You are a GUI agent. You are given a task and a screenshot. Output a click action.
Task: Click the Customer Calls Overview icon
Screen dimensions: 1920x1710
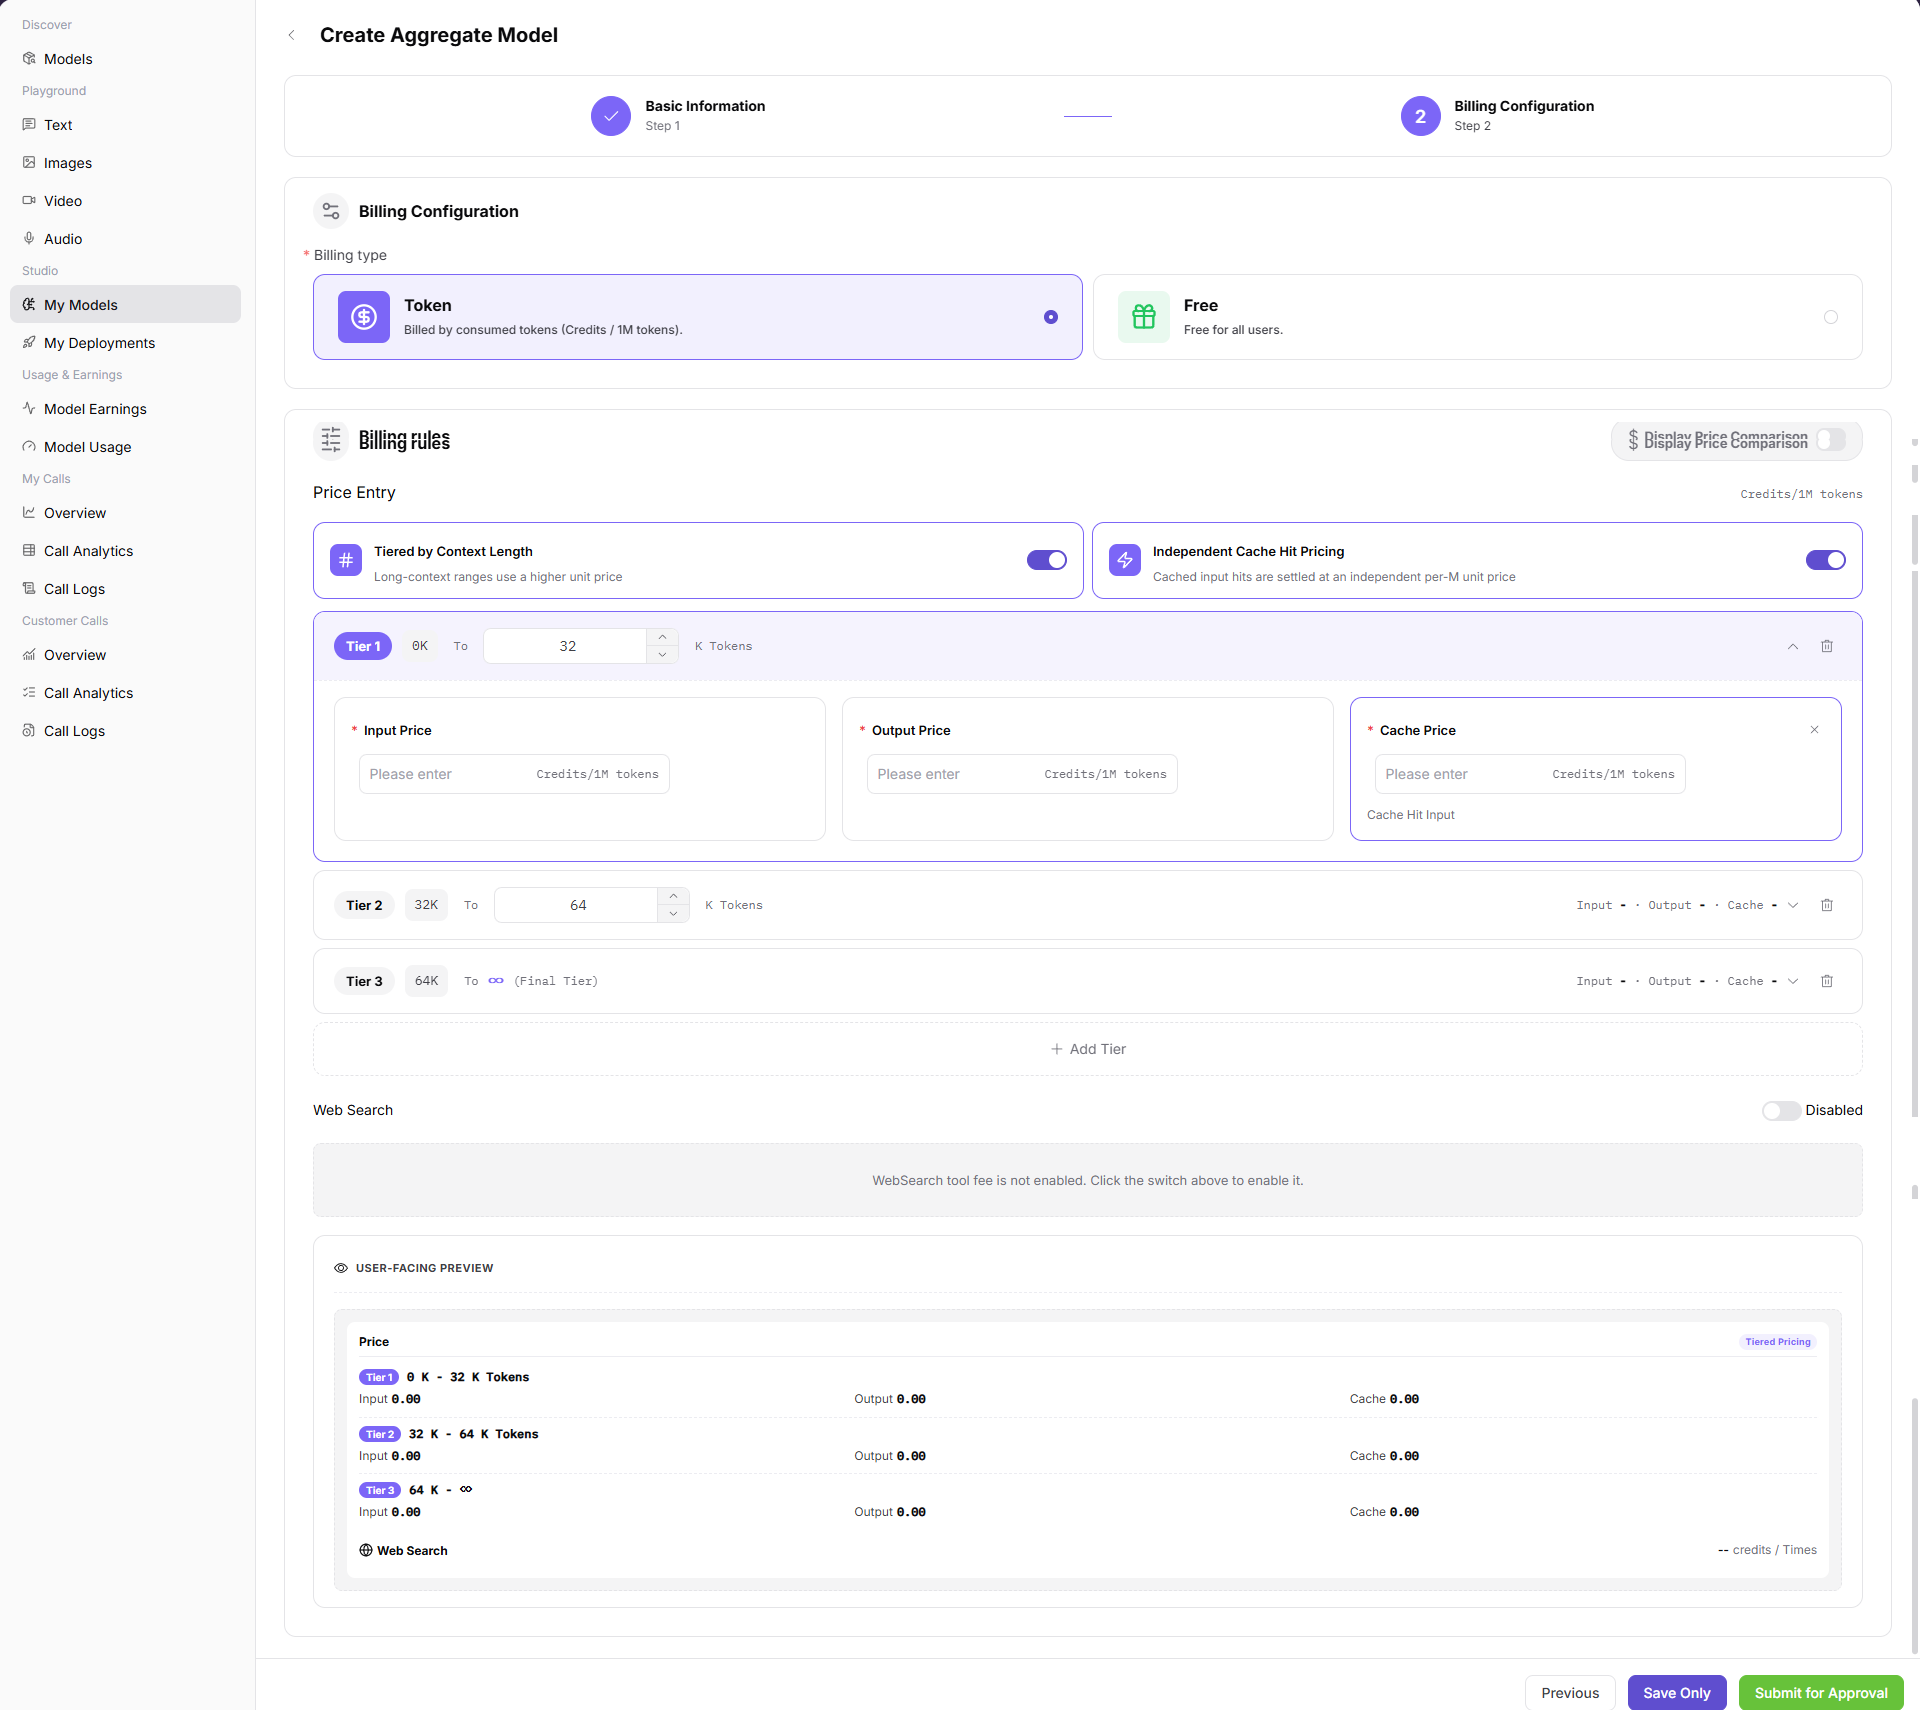click(29, 655)
